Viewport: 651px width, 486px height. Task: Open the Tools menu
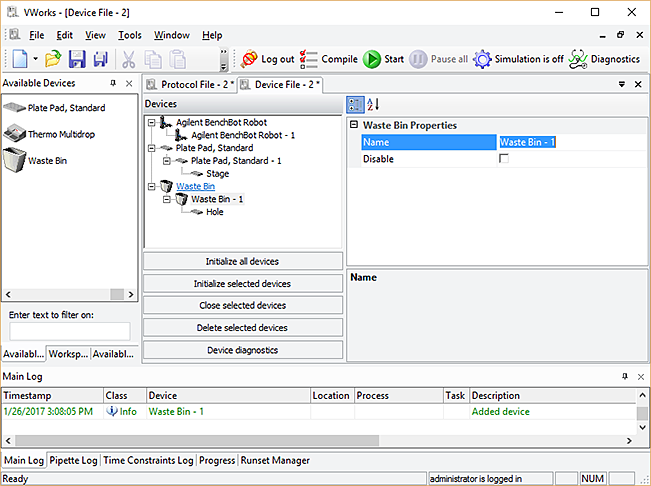pyautogui.click(x=130, y=35)
